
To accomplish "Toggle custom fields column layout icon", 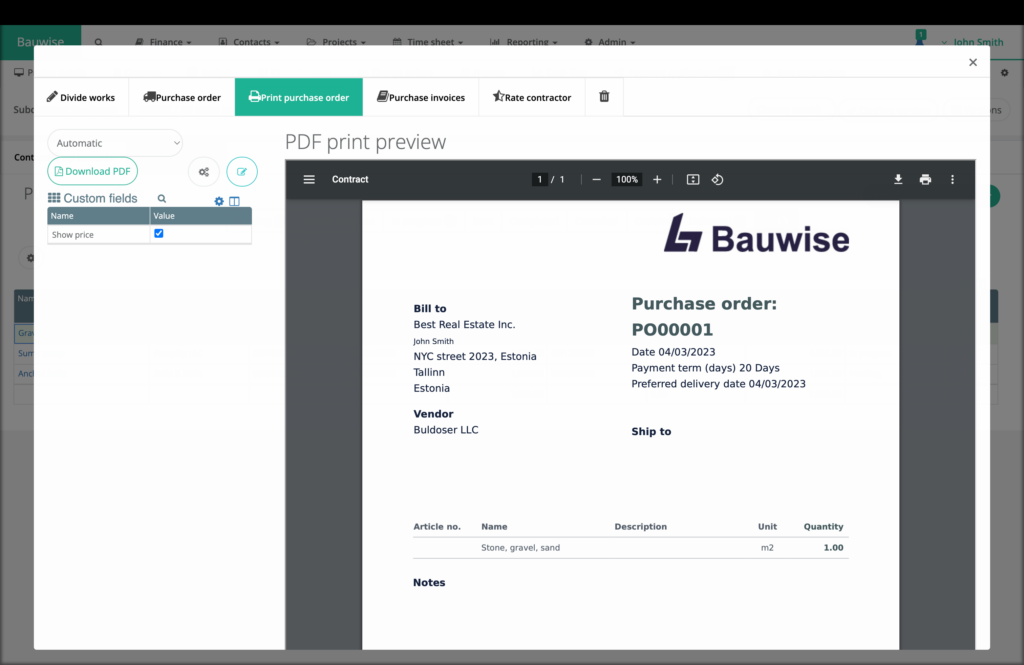I will pyautogui.click(x=234, y=201).
